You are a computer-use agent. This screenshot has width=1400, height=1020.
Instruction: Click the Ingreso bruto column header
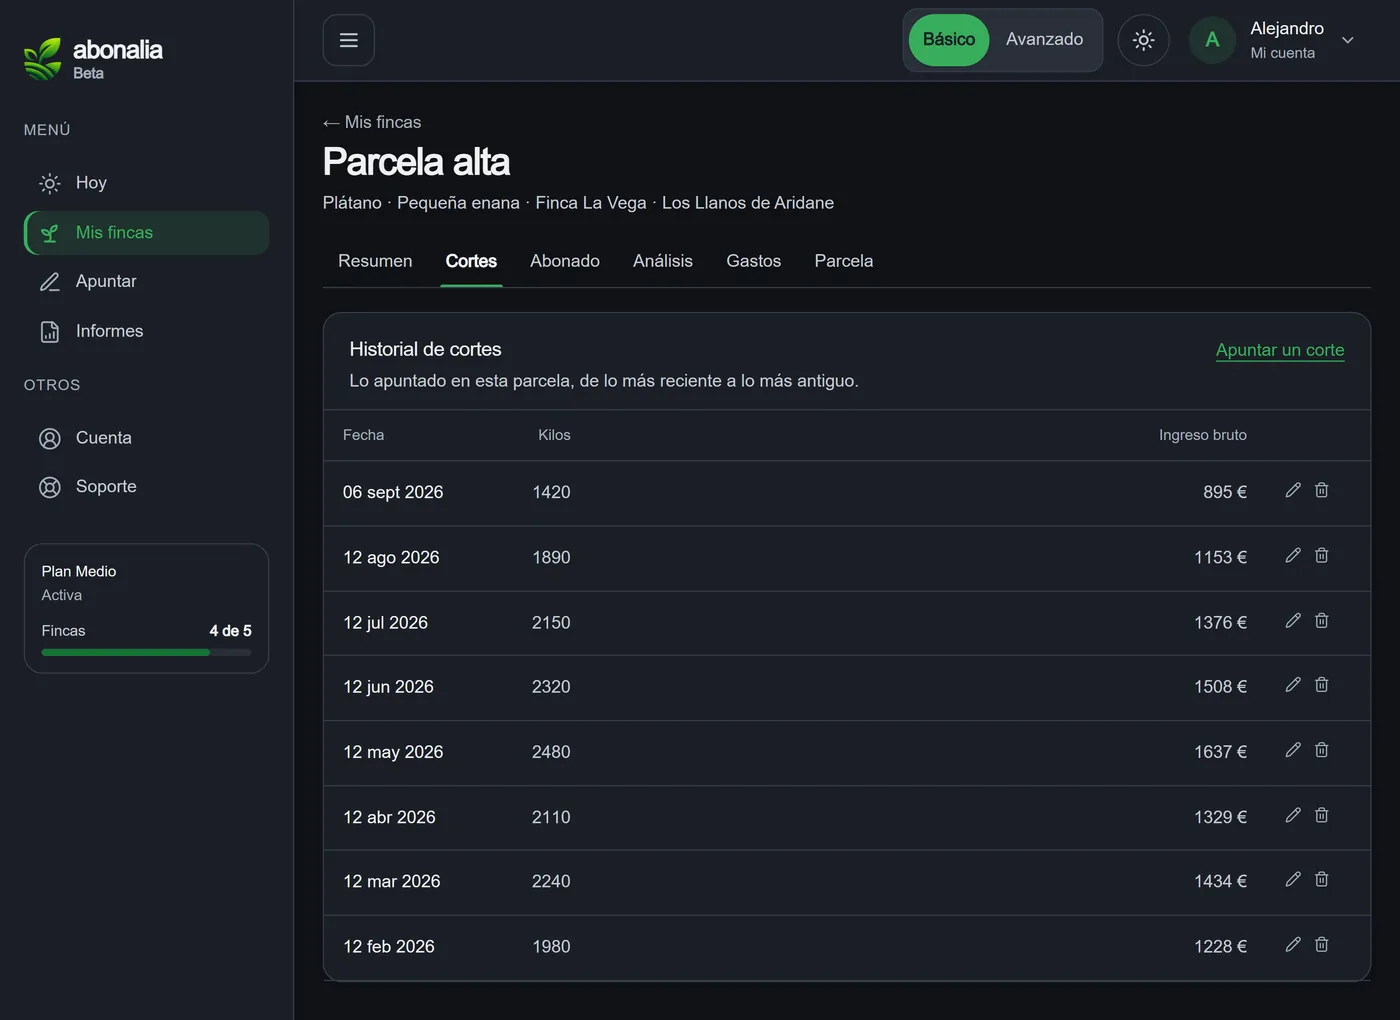[1203, 435]
